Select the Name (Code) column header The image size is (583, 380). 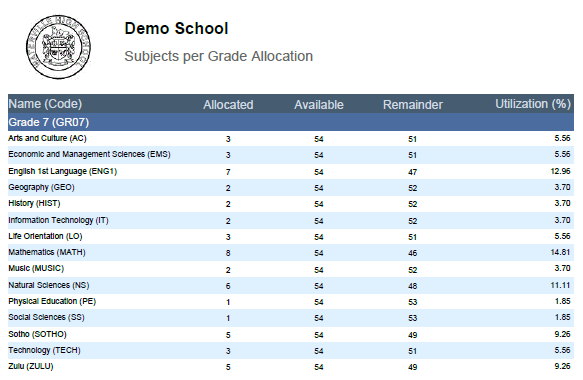pyautogui.click(x=45, y=104)
